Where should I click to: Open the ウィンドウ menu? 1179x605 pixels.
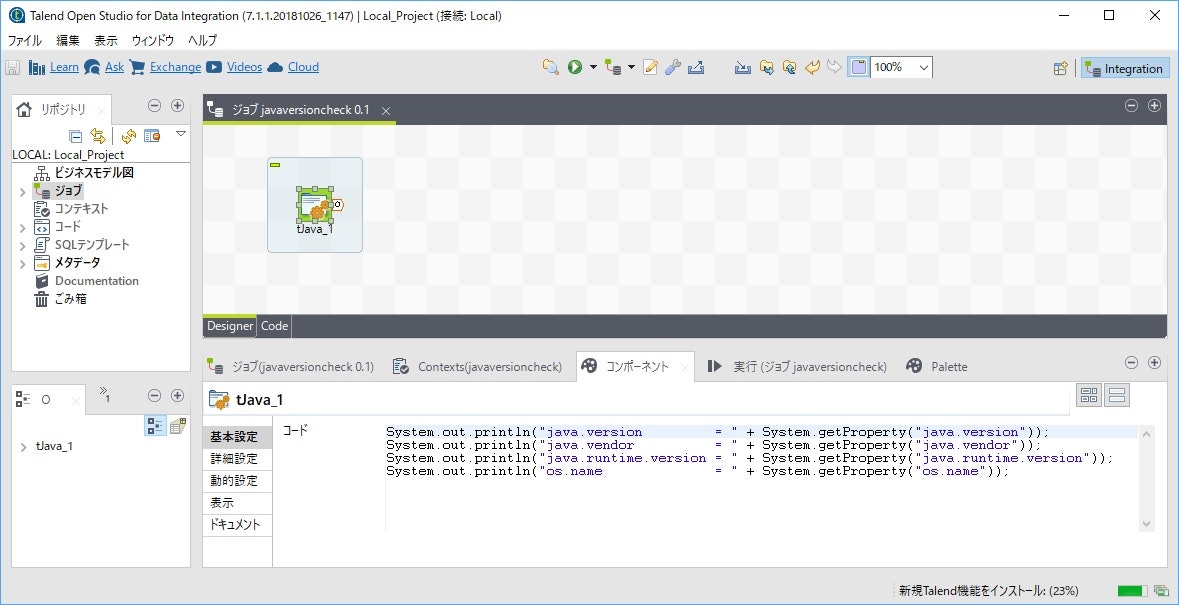(x=153, y=41)
